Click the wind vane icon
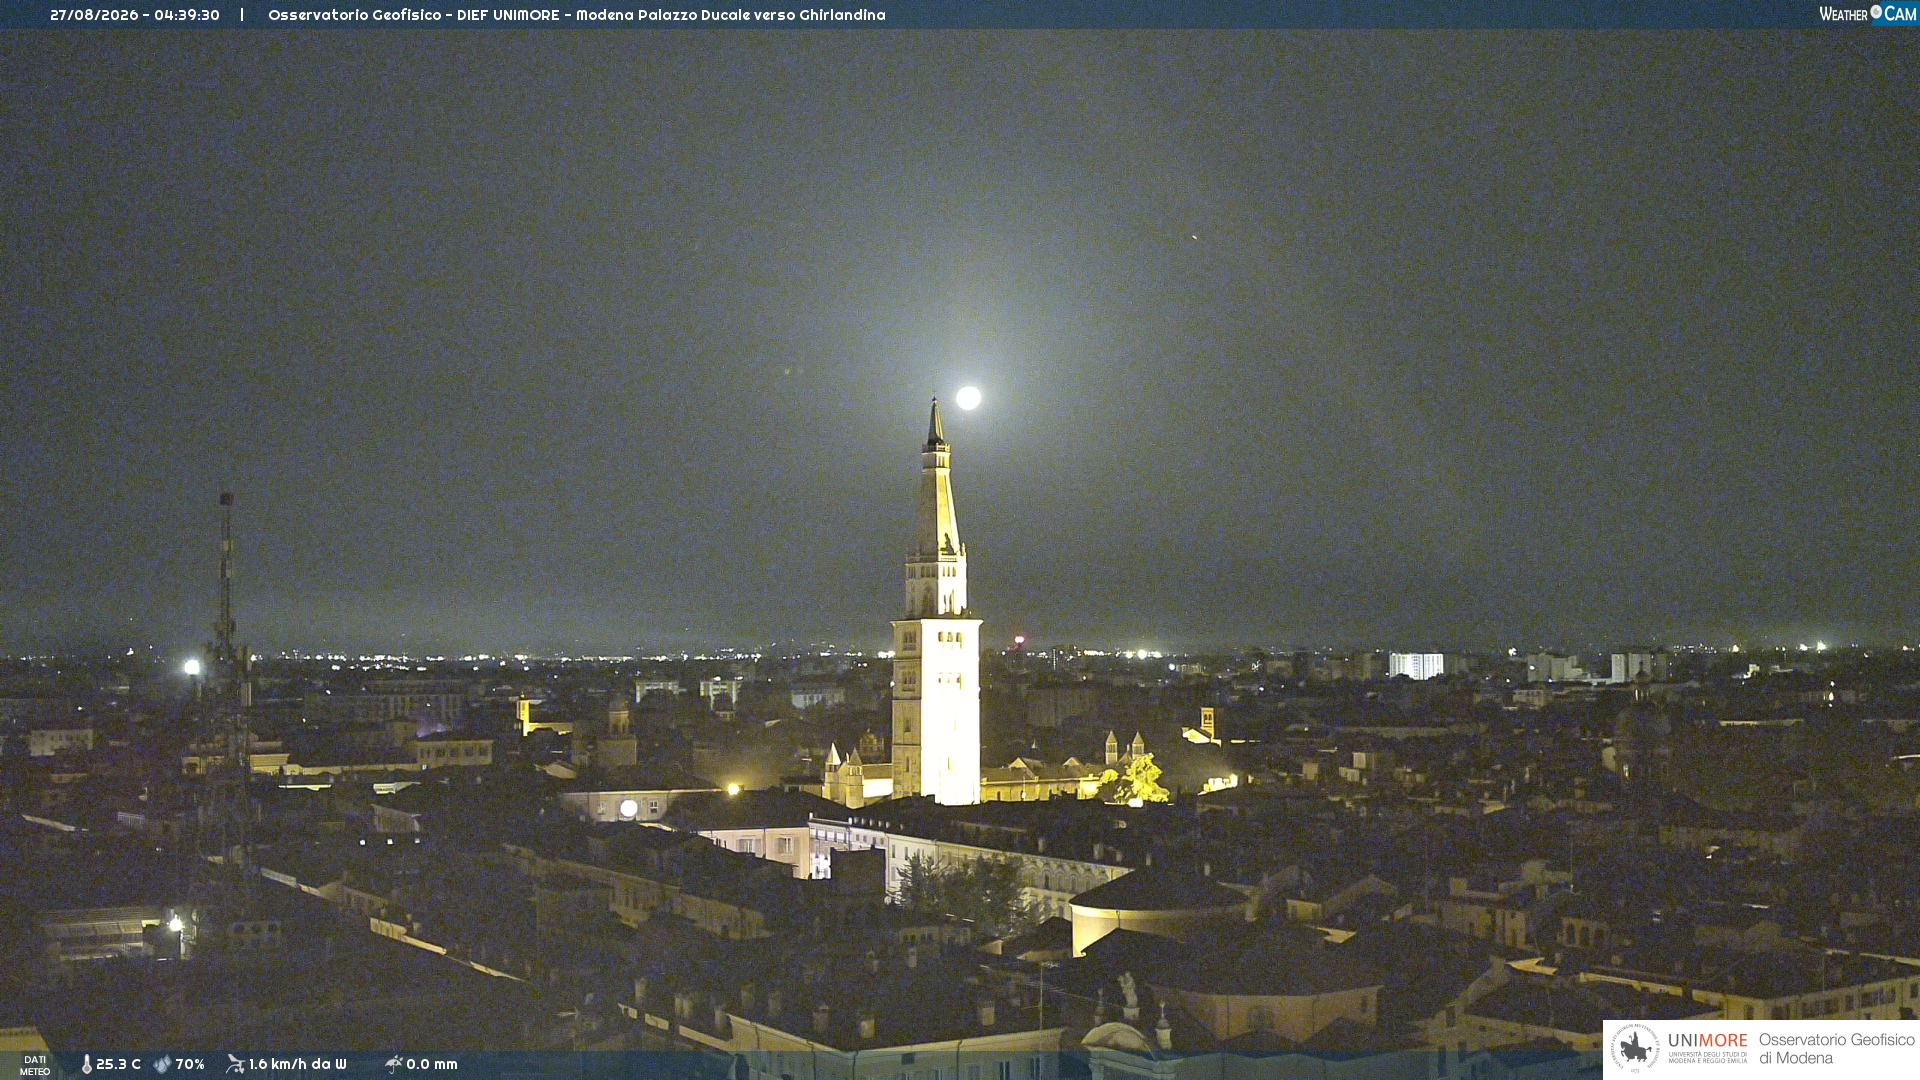Screen dimensions: 1920x1080 [235, 1064]
